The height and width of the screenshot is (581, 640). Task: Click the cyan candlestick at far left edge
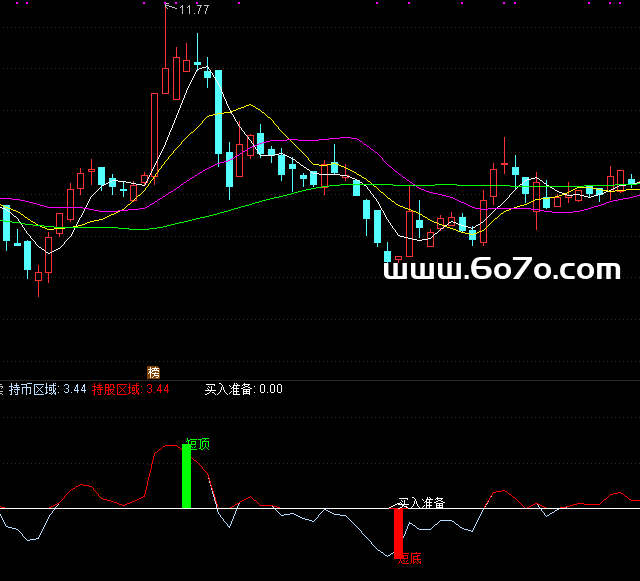6,224
